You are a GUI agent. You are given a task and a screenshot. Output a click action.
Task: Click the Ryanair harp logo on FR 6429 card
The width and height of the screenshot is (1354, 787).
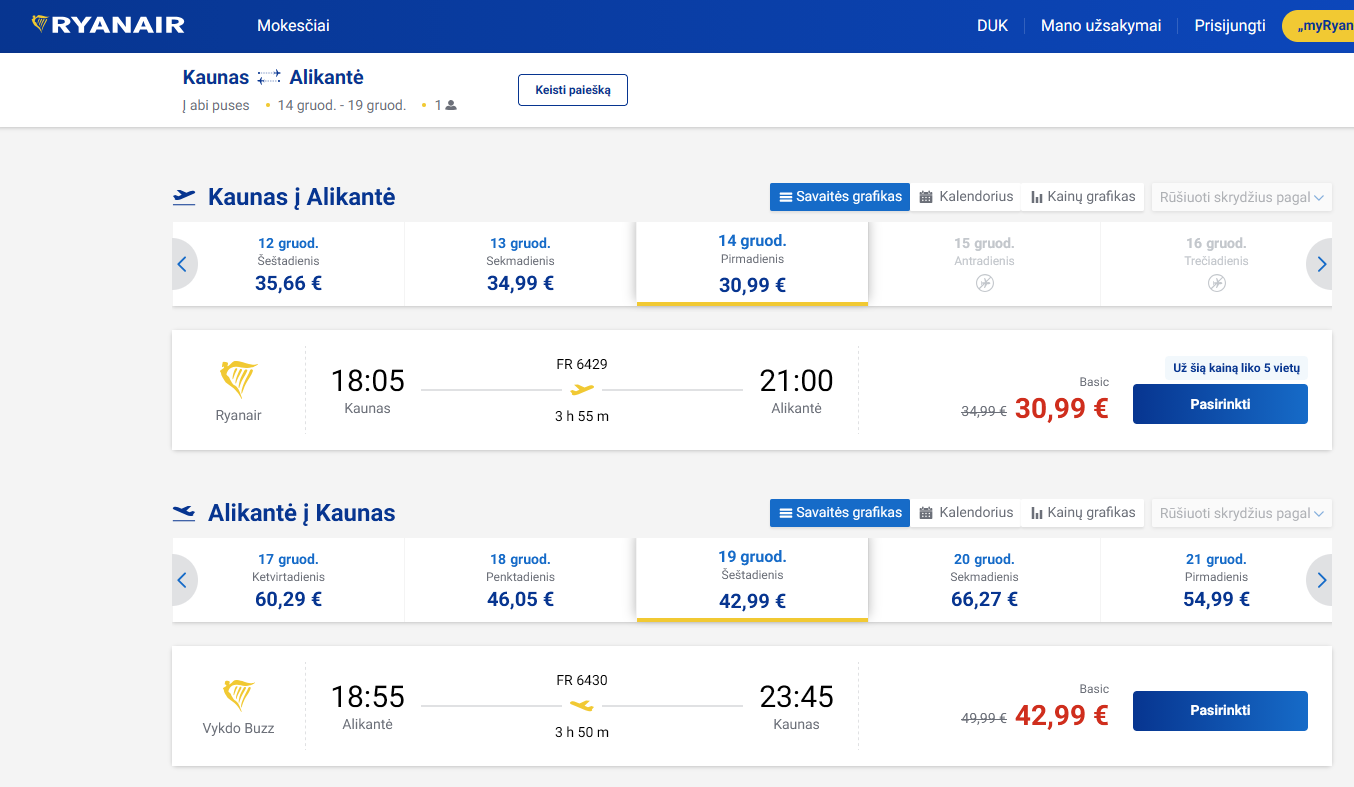[238, 380]
